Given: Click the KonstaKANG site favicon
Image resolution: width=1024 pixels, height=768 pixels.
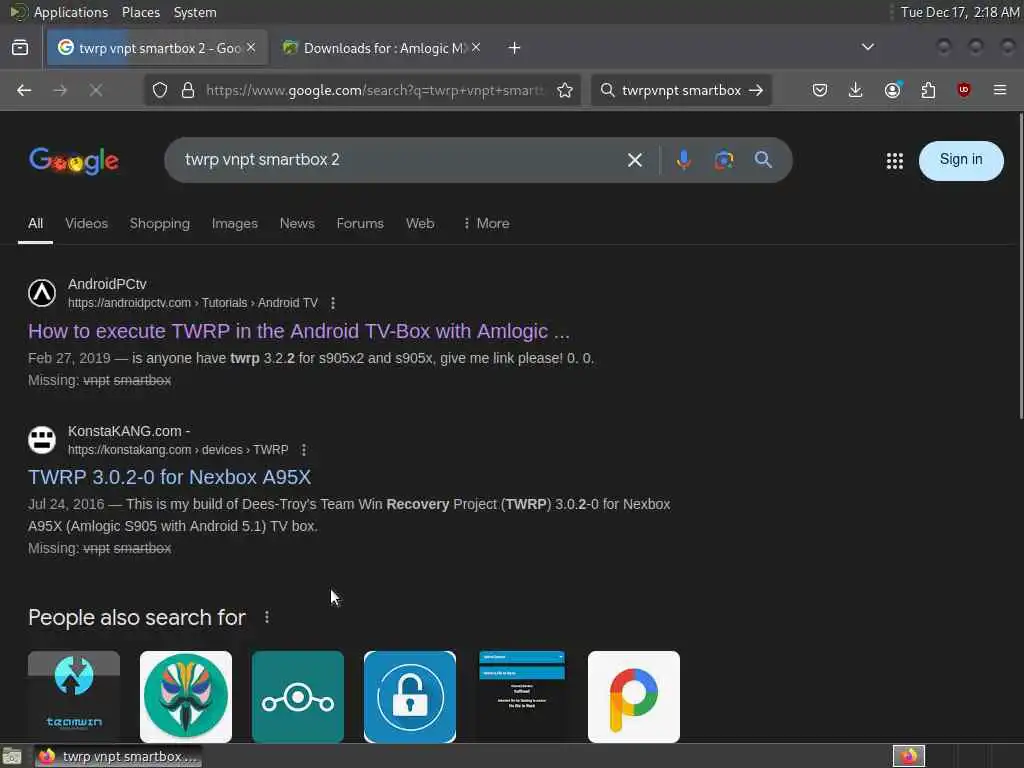Looking at the screenshot, I should coord(42,440).
